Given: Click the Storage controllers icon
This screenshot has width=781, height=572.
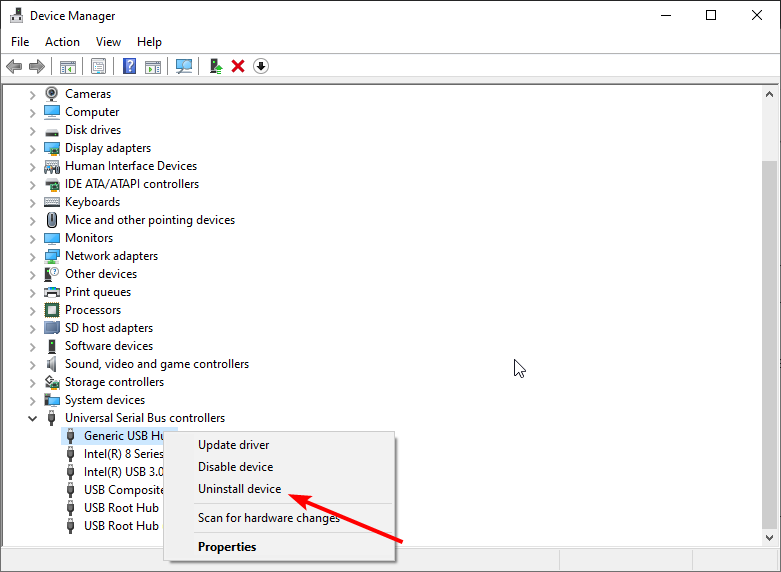Looking at the screenshot, I should 52,382.
